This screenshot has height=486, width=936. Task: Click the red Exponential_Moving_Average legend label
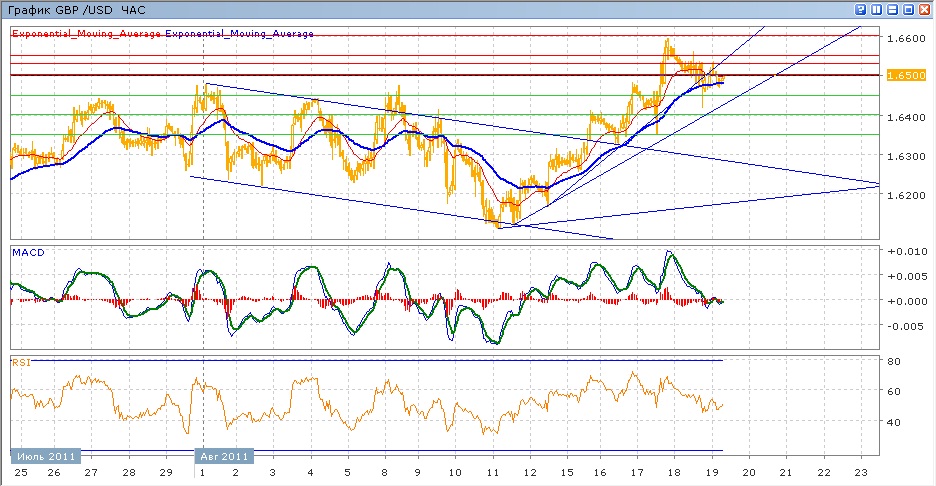(x=86, y=34)
